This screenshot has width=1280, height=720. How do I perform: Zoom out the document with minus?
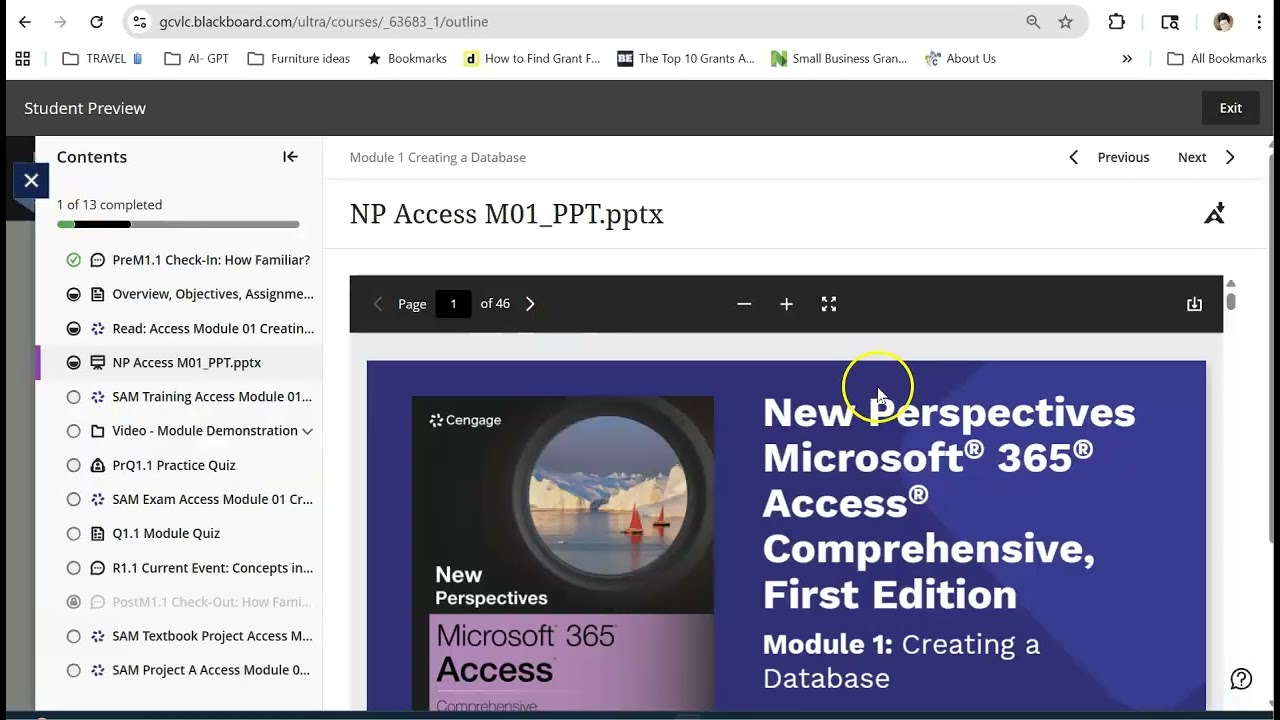pyautogui.click(x=744, y=304)
